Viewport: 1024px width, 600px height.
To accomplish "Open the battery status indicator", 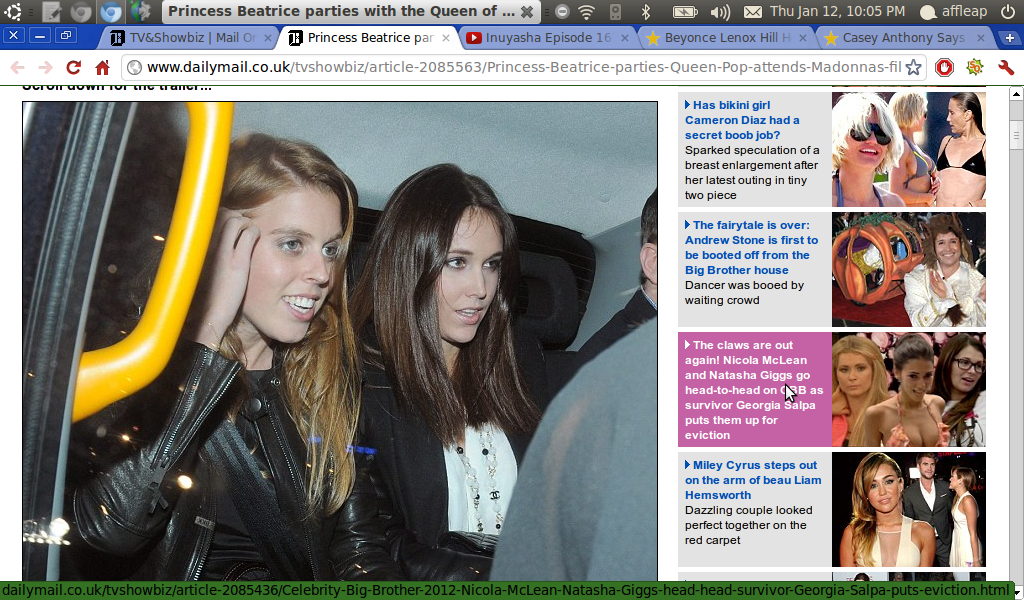I will pyautogui.click(x=685, y=12).
